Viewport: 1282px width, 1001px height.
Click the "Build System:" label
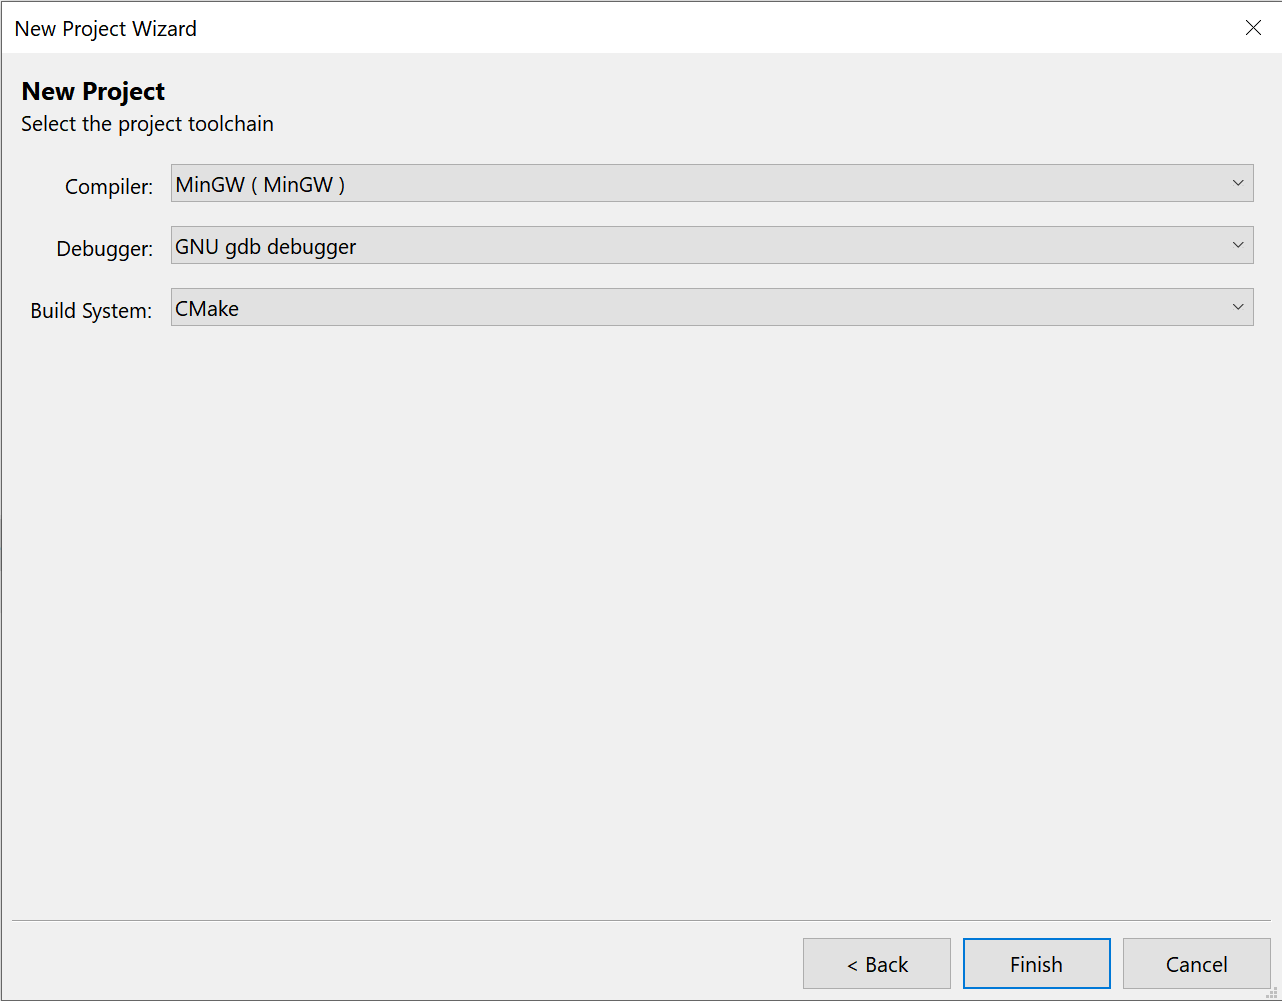tap(91, 311)
